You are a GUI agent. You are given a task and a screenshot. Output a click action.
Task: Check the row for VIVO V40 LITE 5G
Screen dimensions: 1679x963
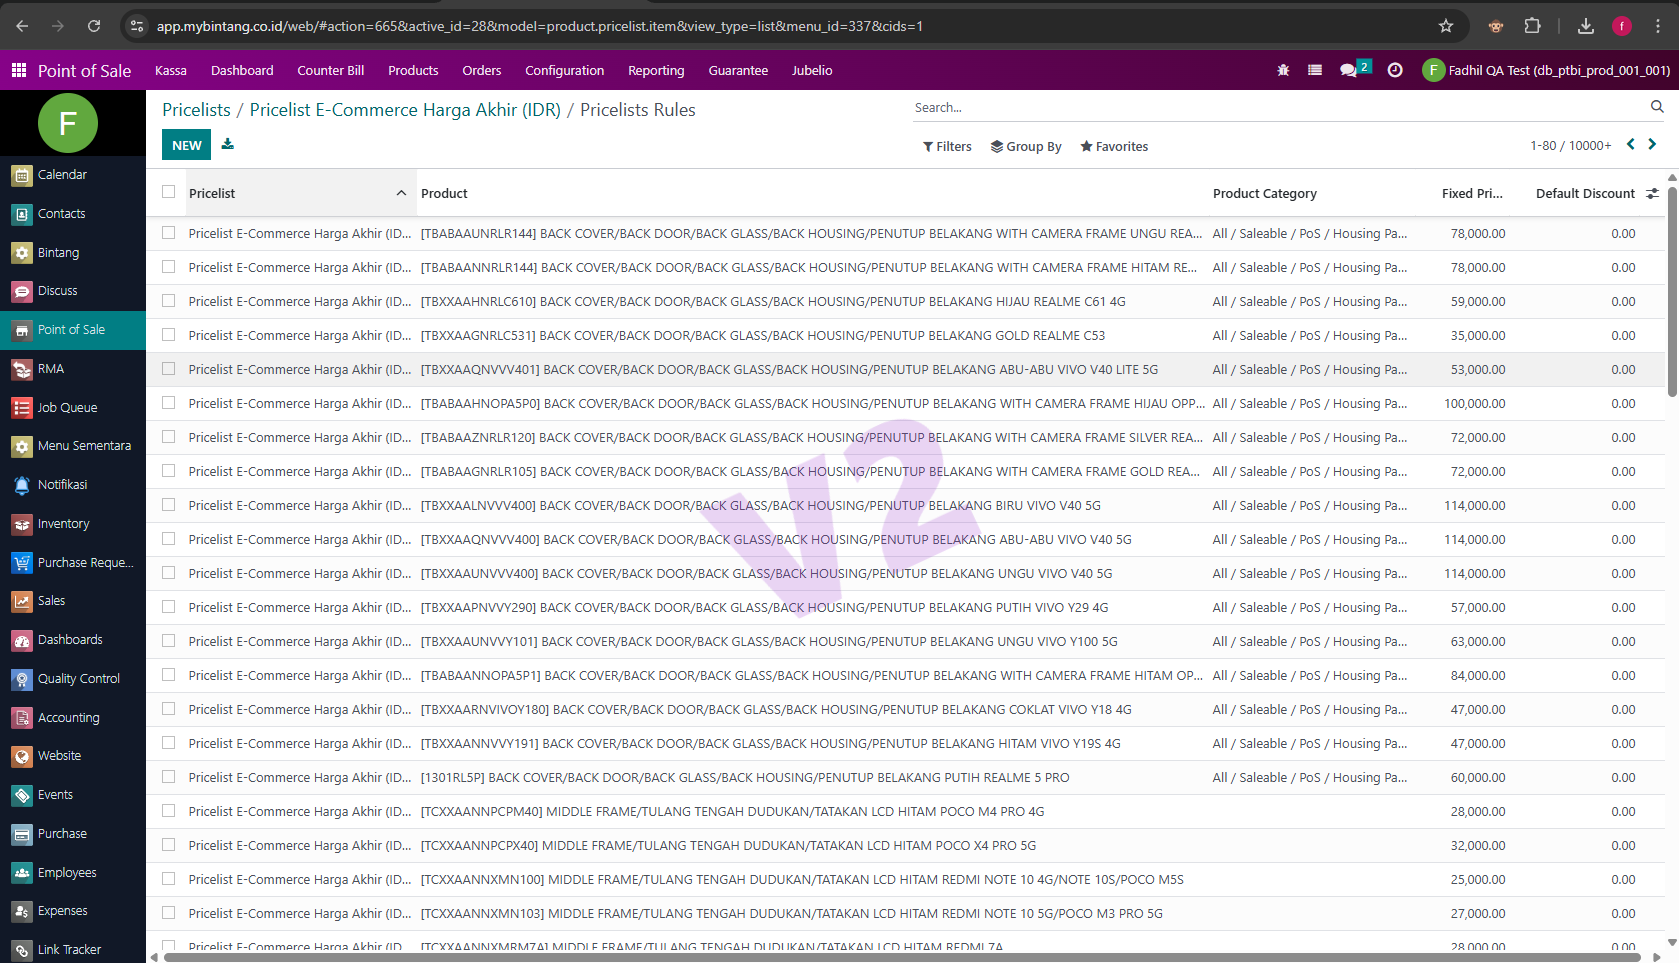click(x=169, y=369)
